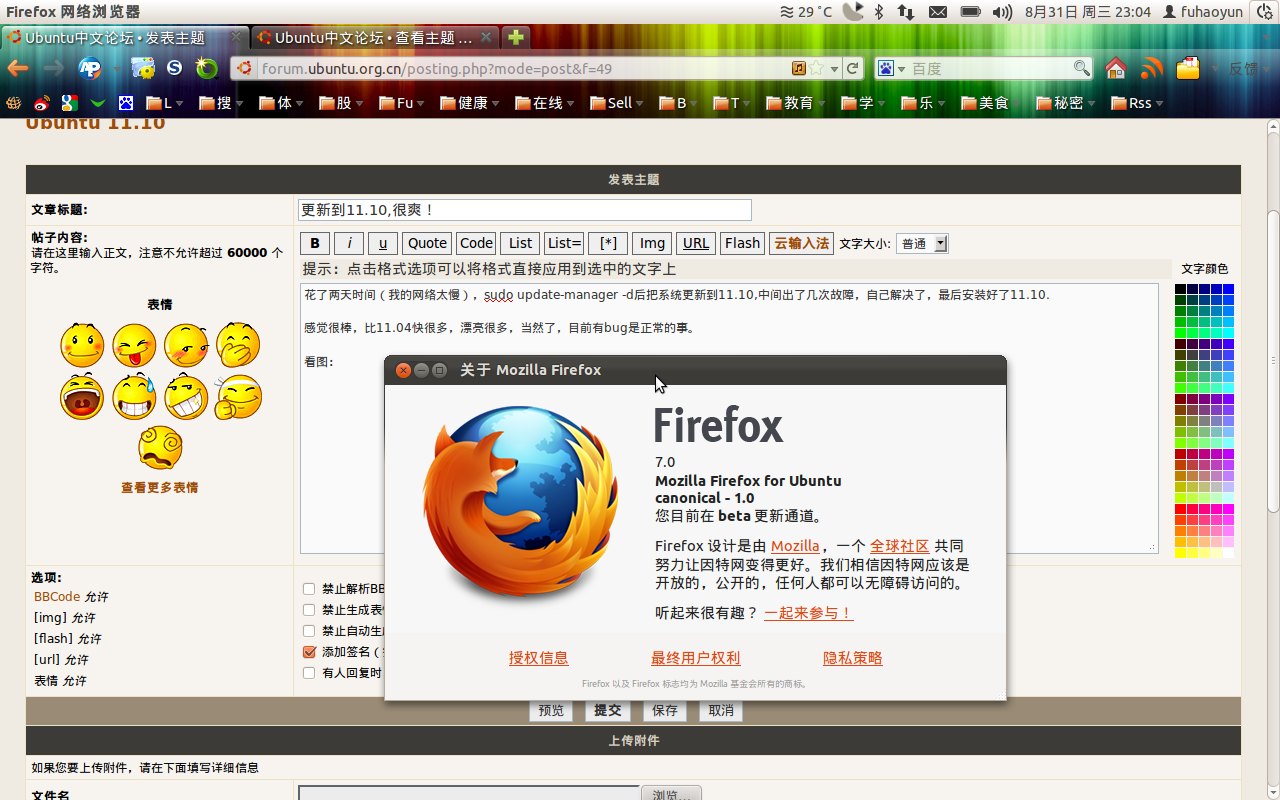Insert the laughing sweat emoticon

click(x=134, y=397)
